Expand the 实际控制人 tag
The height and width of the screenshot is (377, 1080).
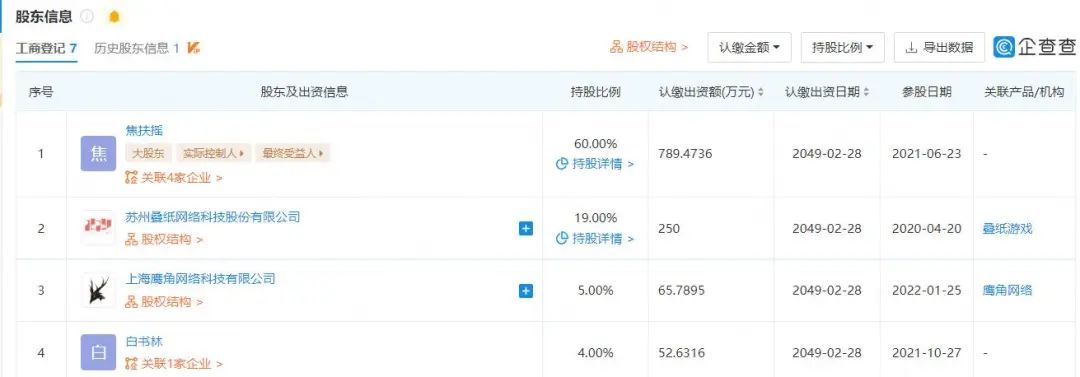(x=214, y=154)
